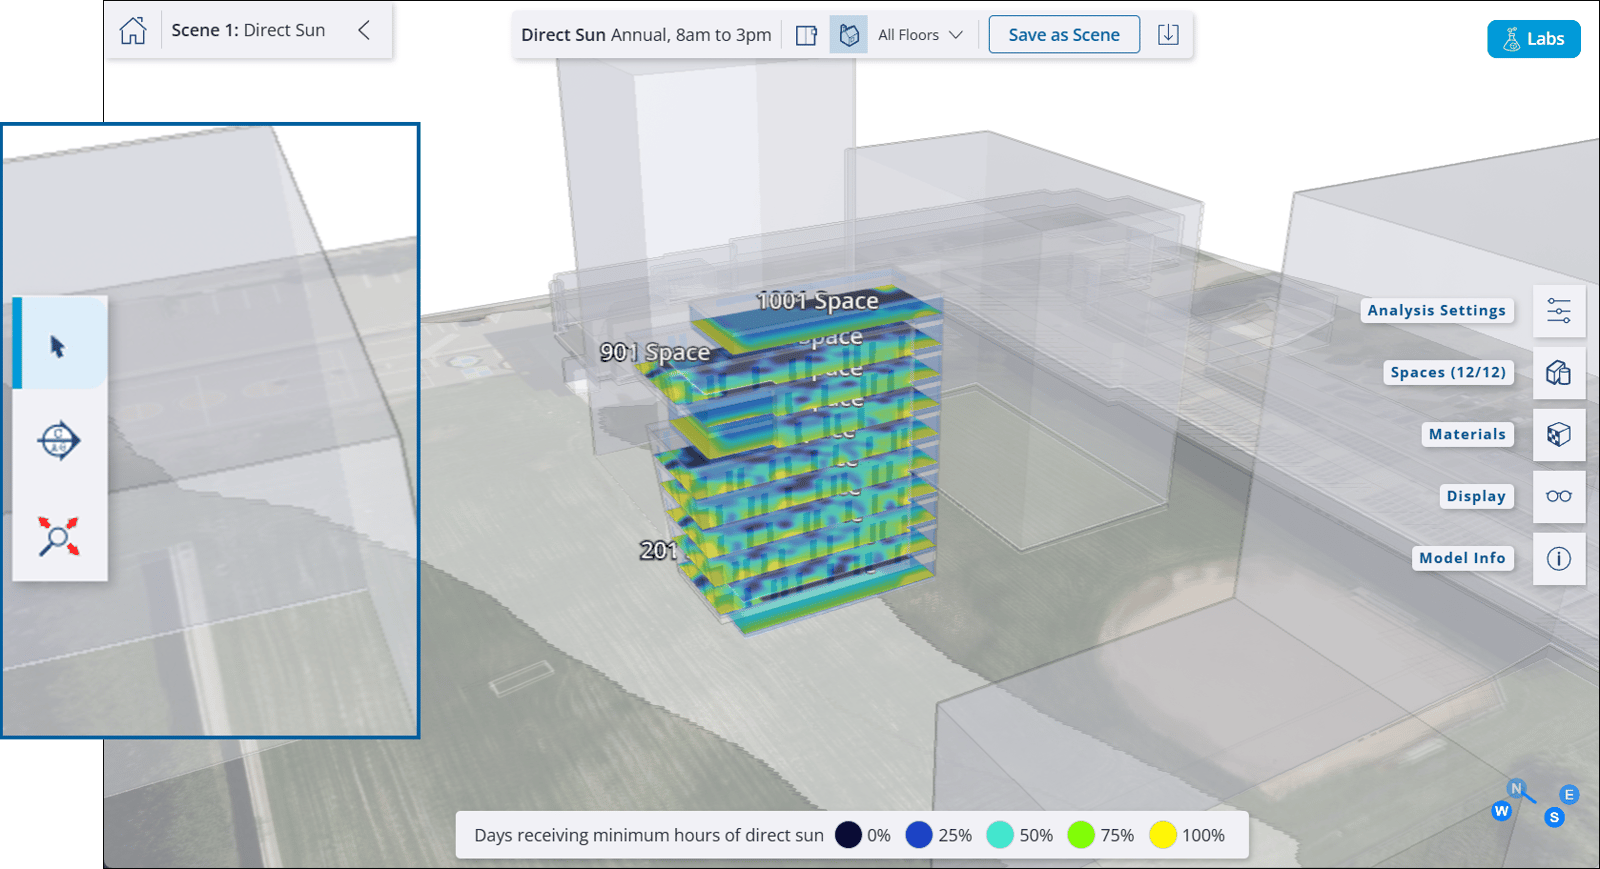Activate the zoom extents magnifier tool
This screenshot has height=869, width=1600.
pos(59,536)
